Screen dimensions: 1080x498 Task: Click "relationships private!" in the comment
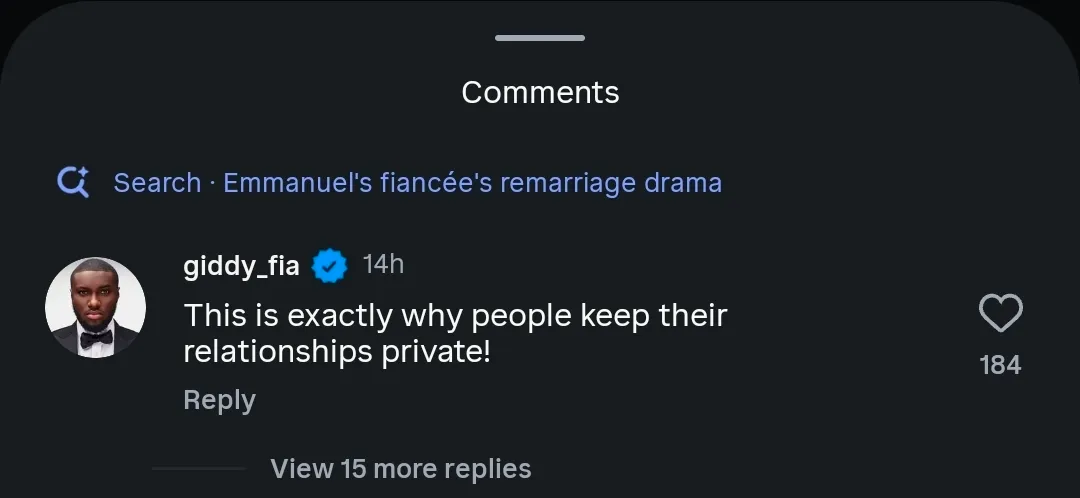[x=337, y=352]
